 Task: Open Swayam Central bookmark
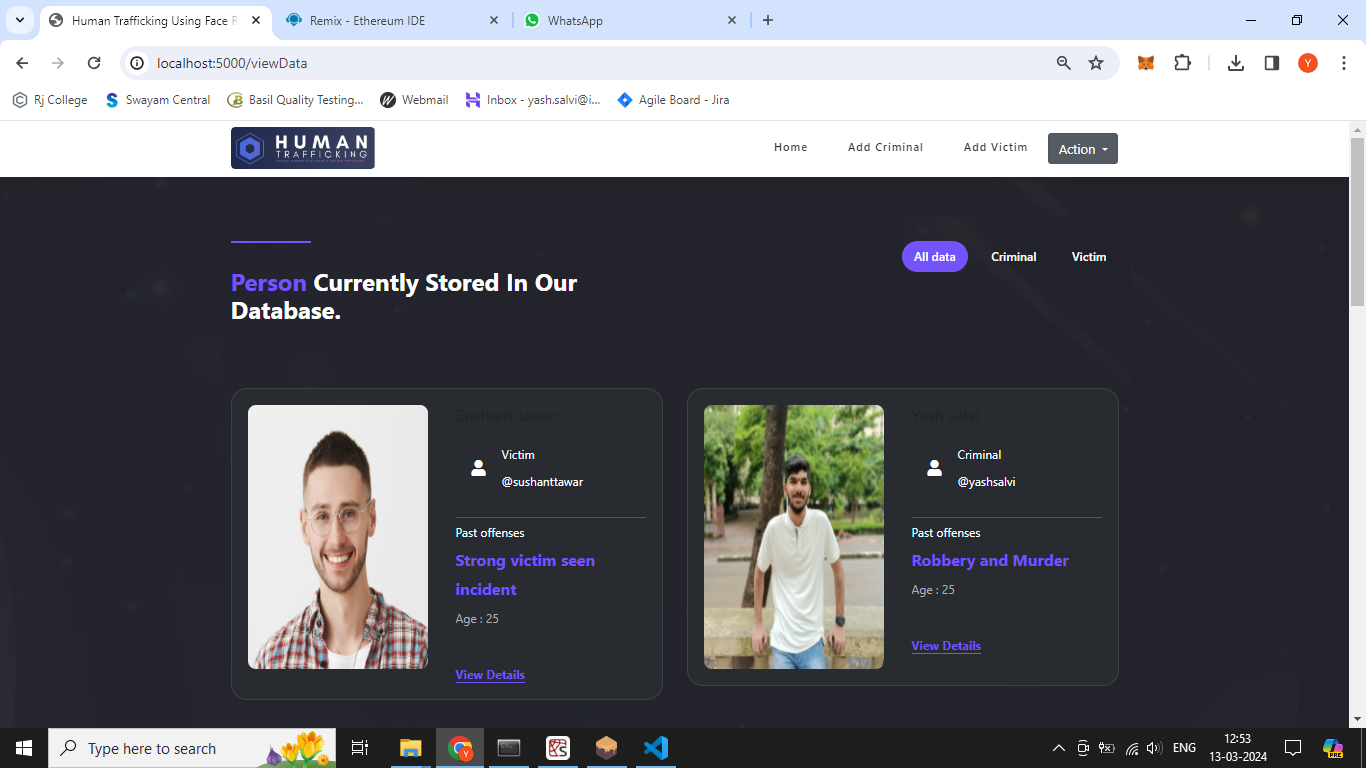(x=158, y=100)
